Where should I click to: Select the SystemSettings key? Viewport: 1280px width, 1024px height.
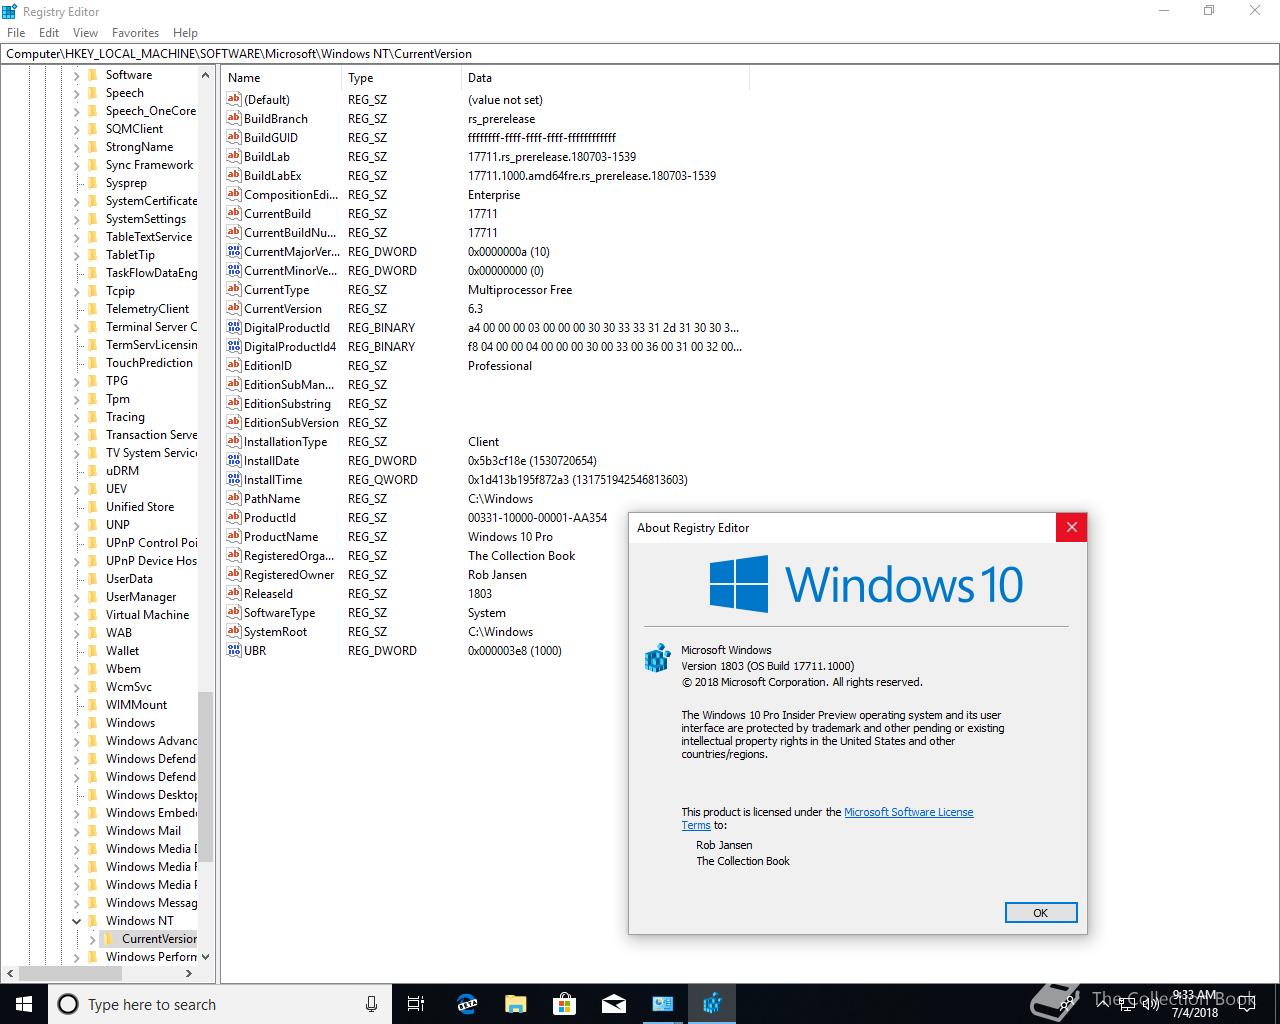[146, 219]
